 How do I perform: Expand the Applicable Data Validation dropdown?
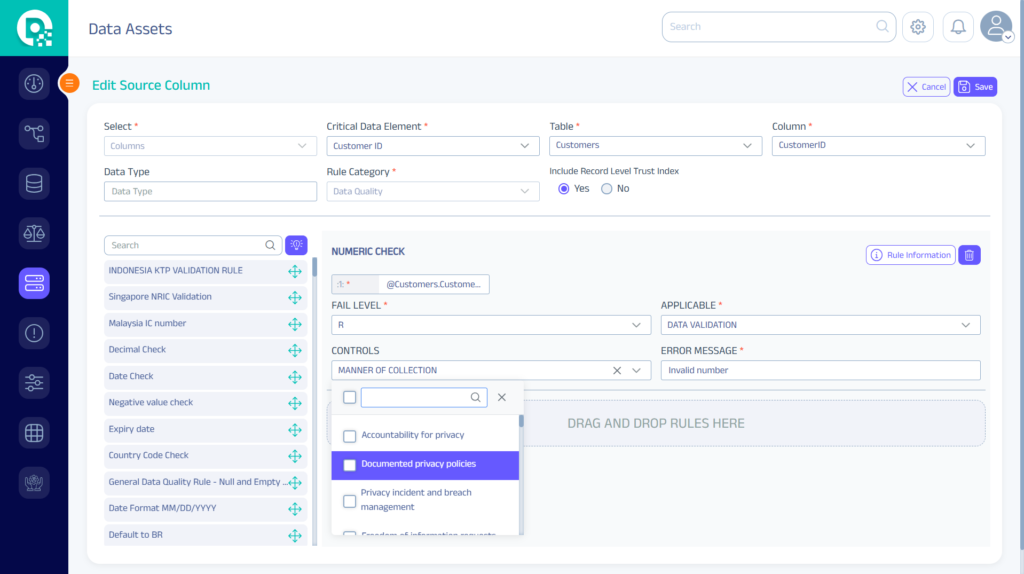pos(820,325)
